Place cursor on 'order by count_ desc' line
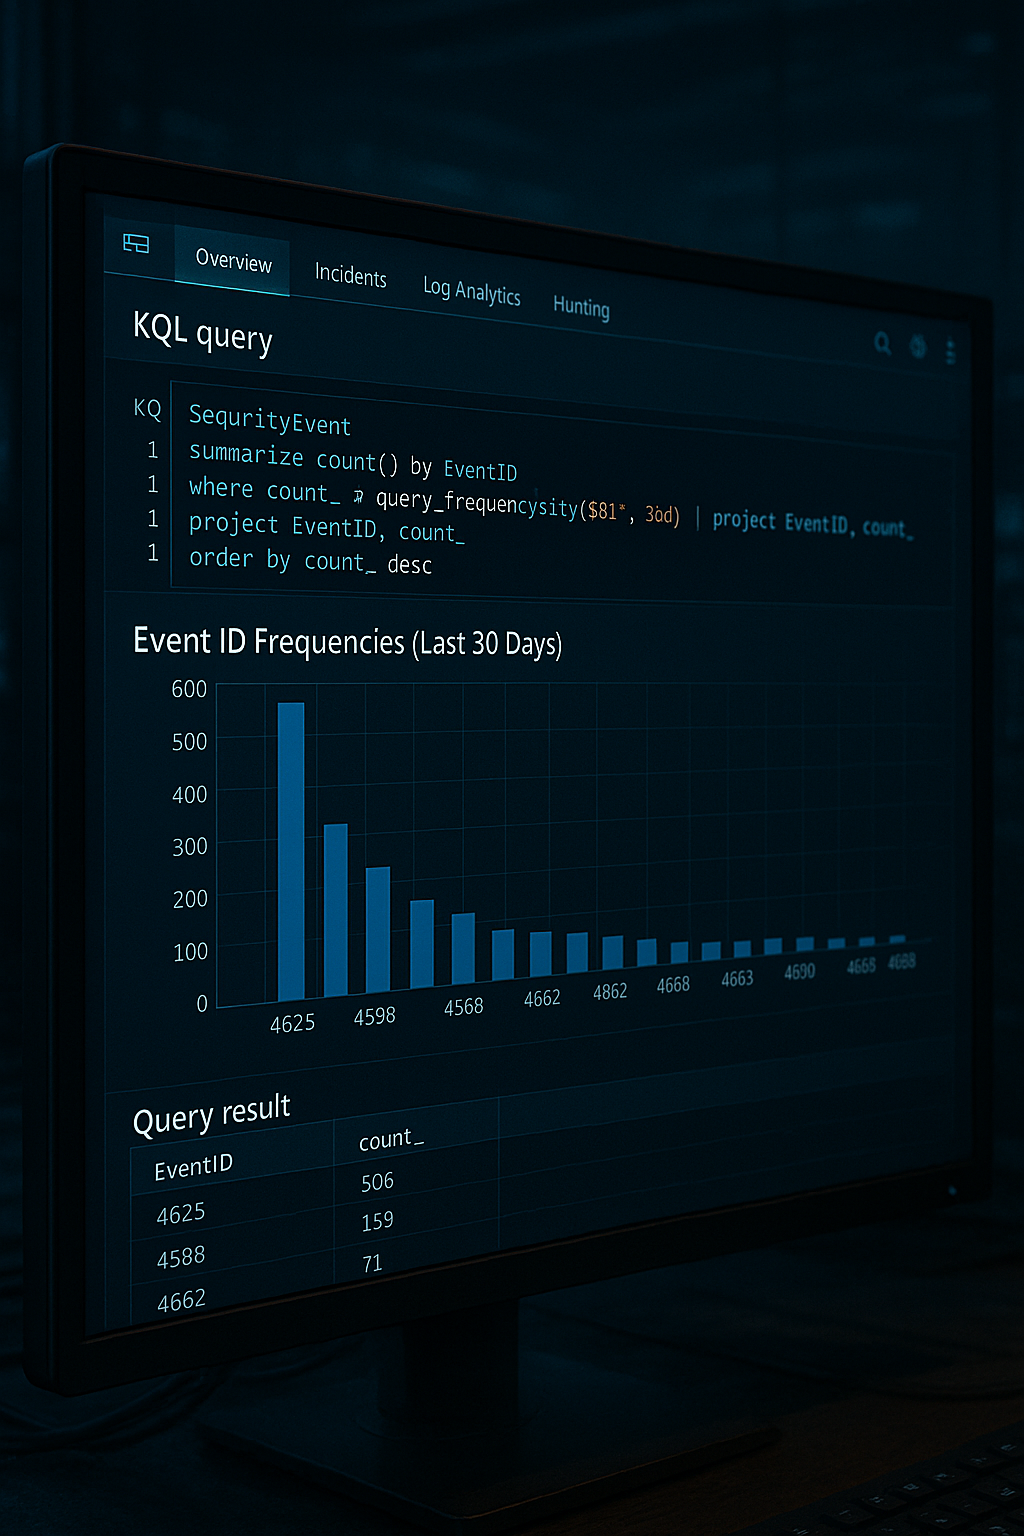 [310, 561]
